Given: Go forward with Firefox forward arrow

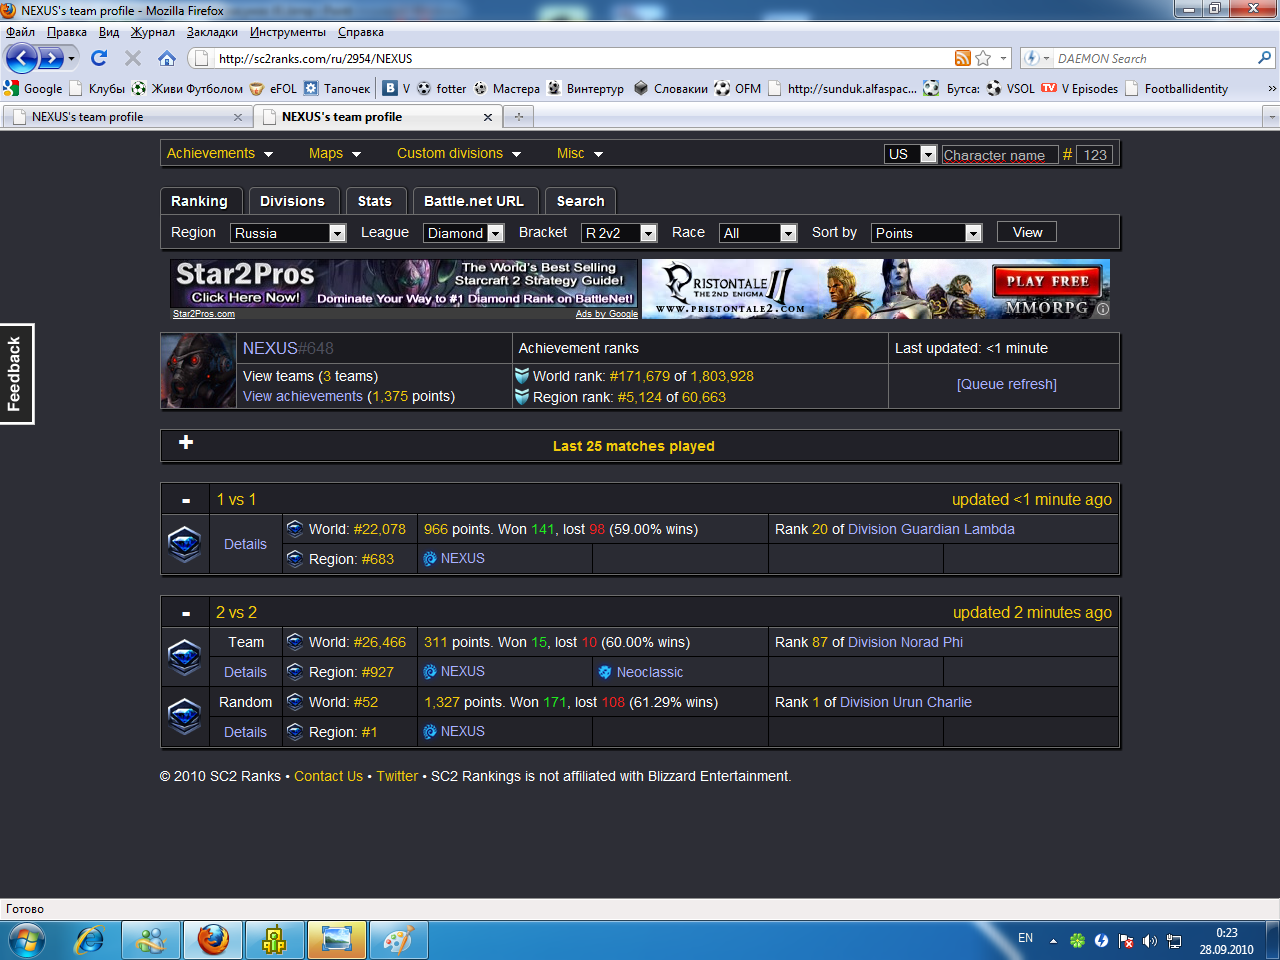Looking at the screenshot, I should pos(51,58).
